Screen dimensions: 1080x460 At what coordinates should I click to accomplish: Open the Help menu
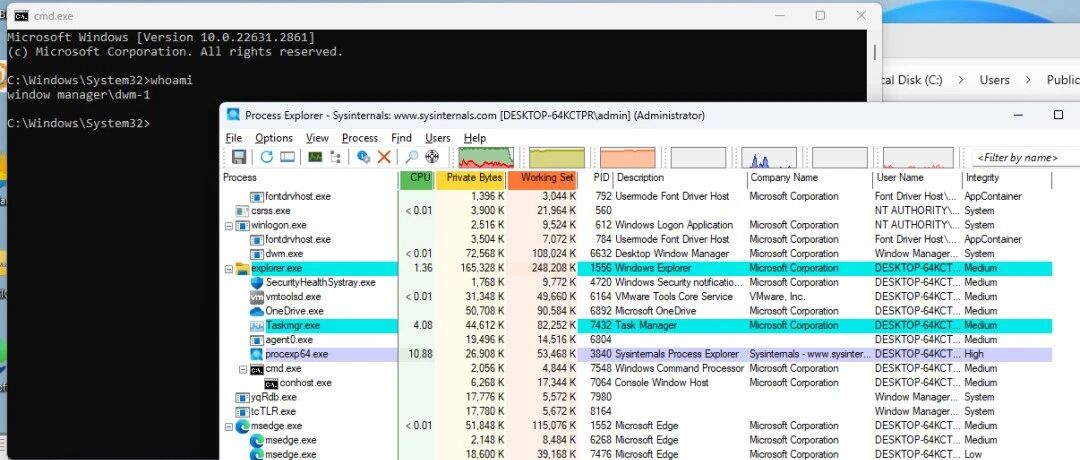pos(475,138)
